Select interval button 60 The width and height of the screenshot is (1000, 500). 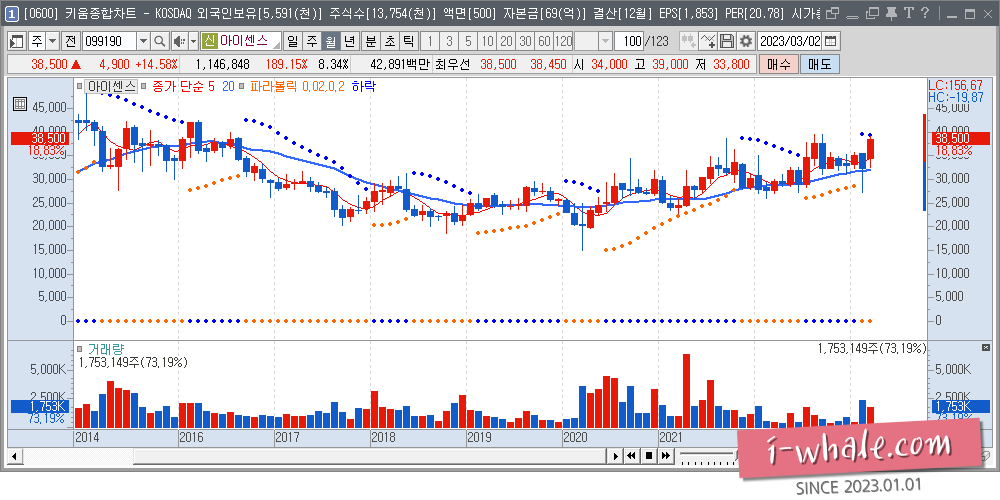pos(545,41)
